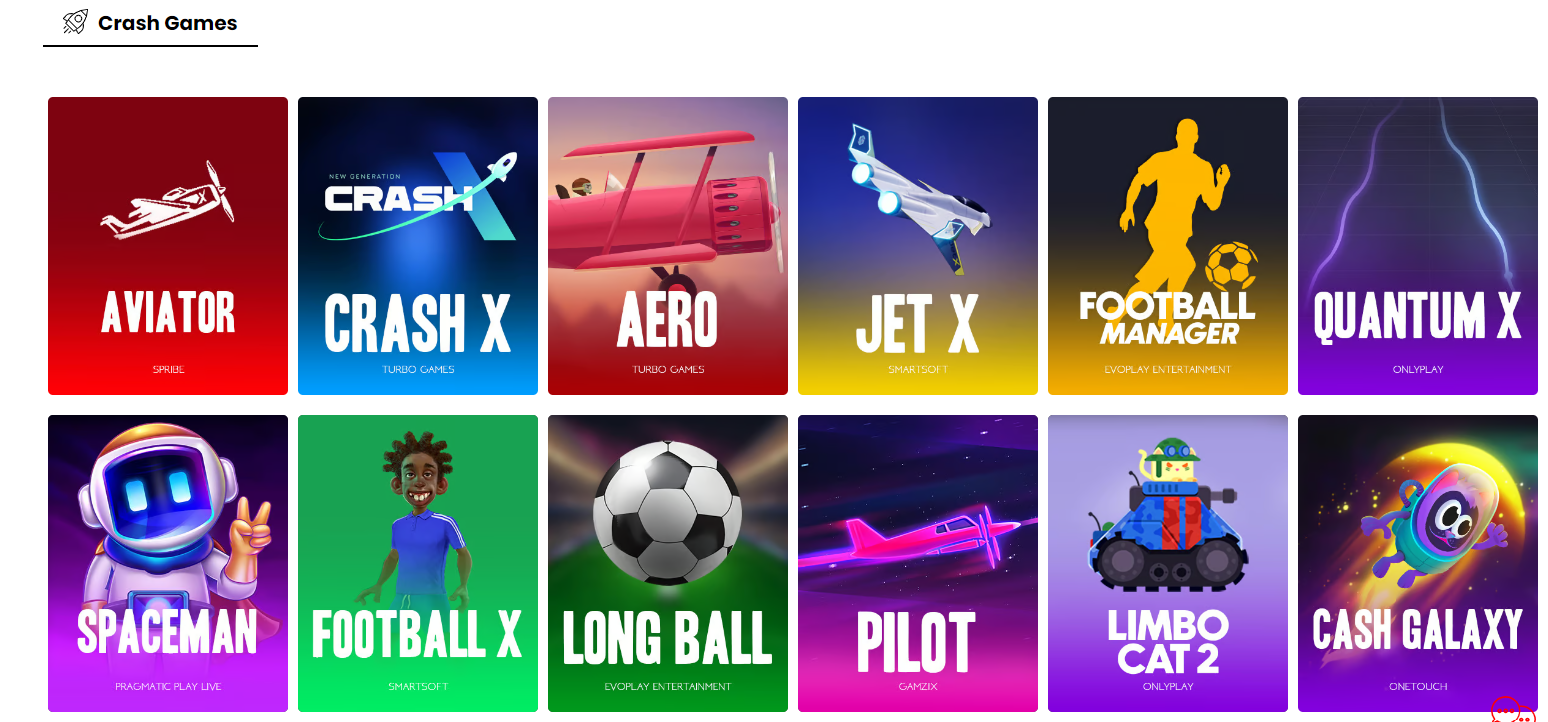Open the Aero red biplane game
The image size is (1548, 722).
pyautogui.click(x=668, y=246)
